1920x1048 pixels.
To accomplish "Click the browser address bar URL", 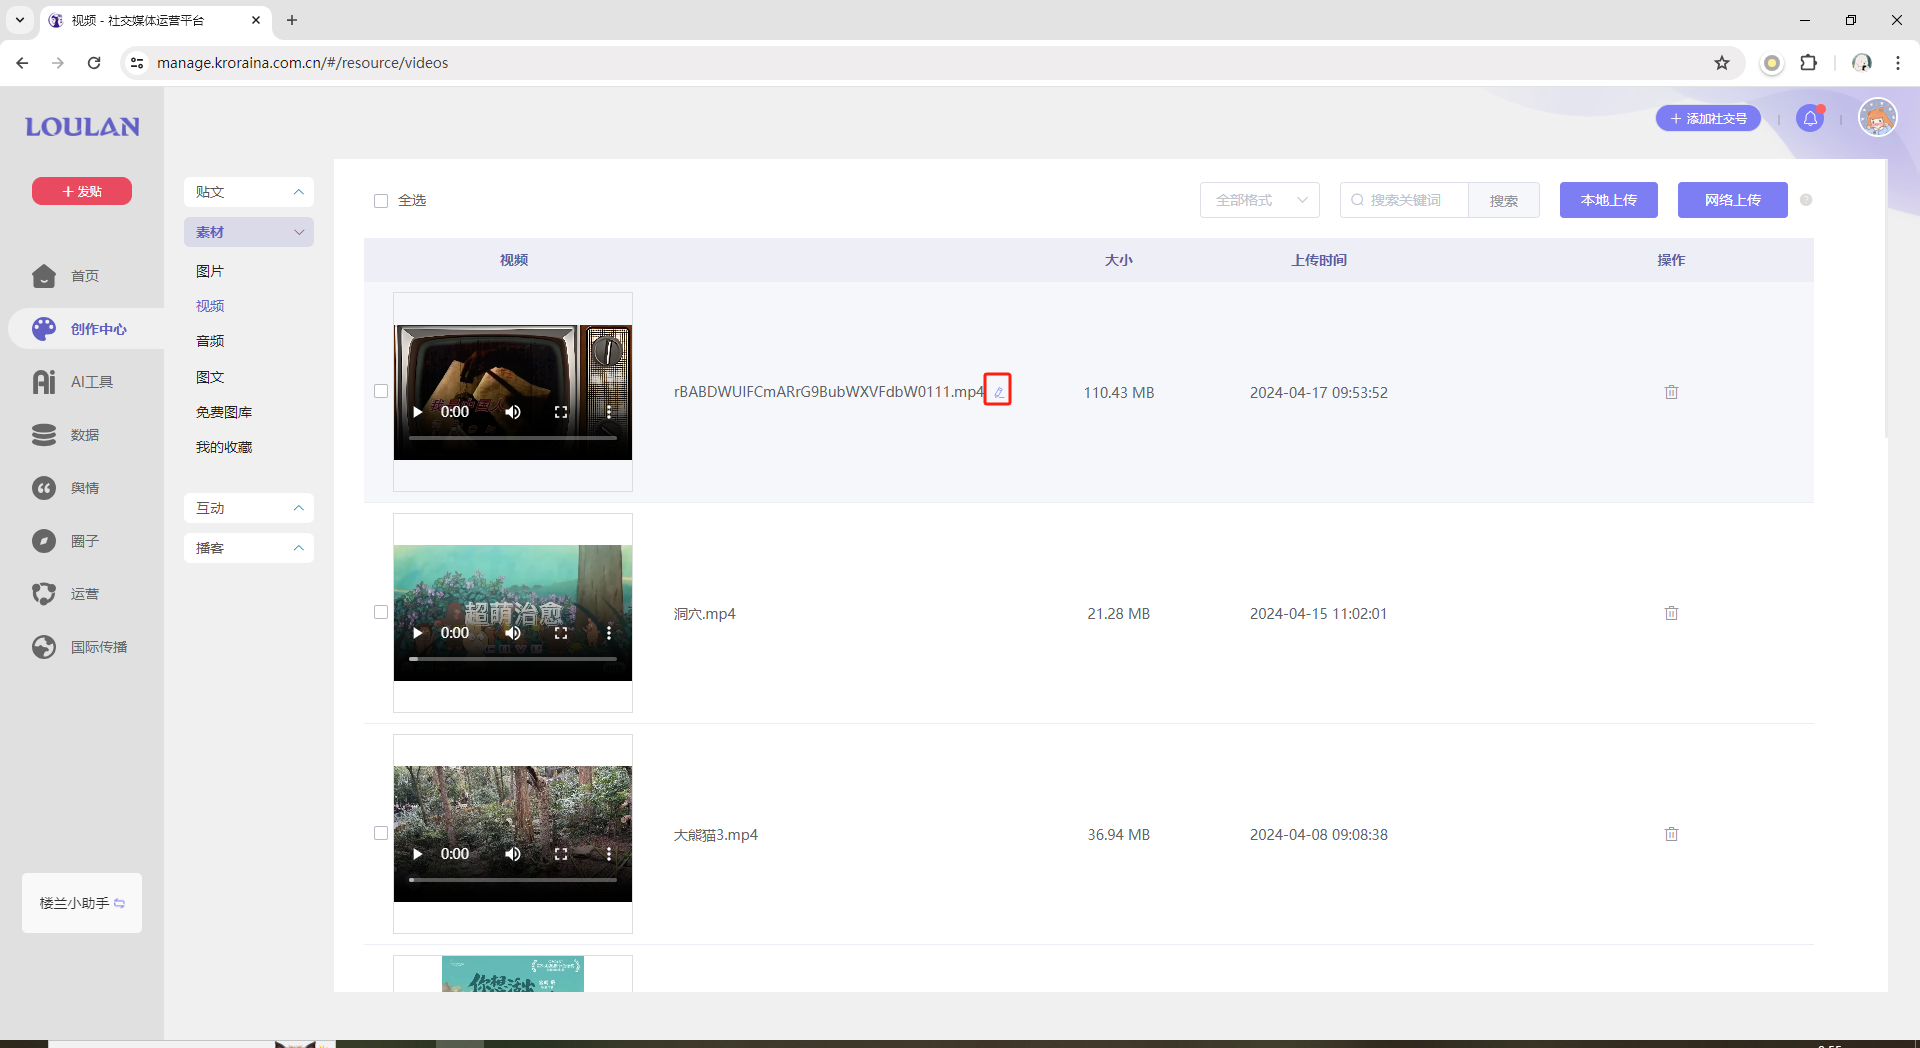I will click(302, 63).
